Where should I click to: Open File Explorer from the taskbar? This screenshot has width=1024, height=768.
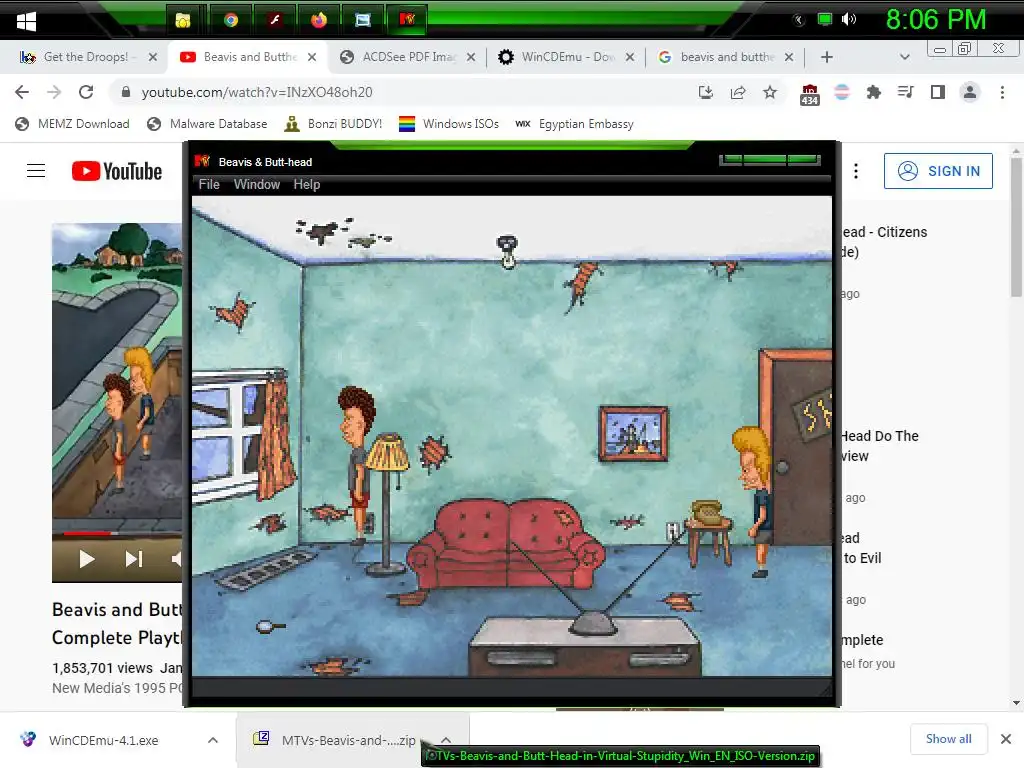coord(183,20)
